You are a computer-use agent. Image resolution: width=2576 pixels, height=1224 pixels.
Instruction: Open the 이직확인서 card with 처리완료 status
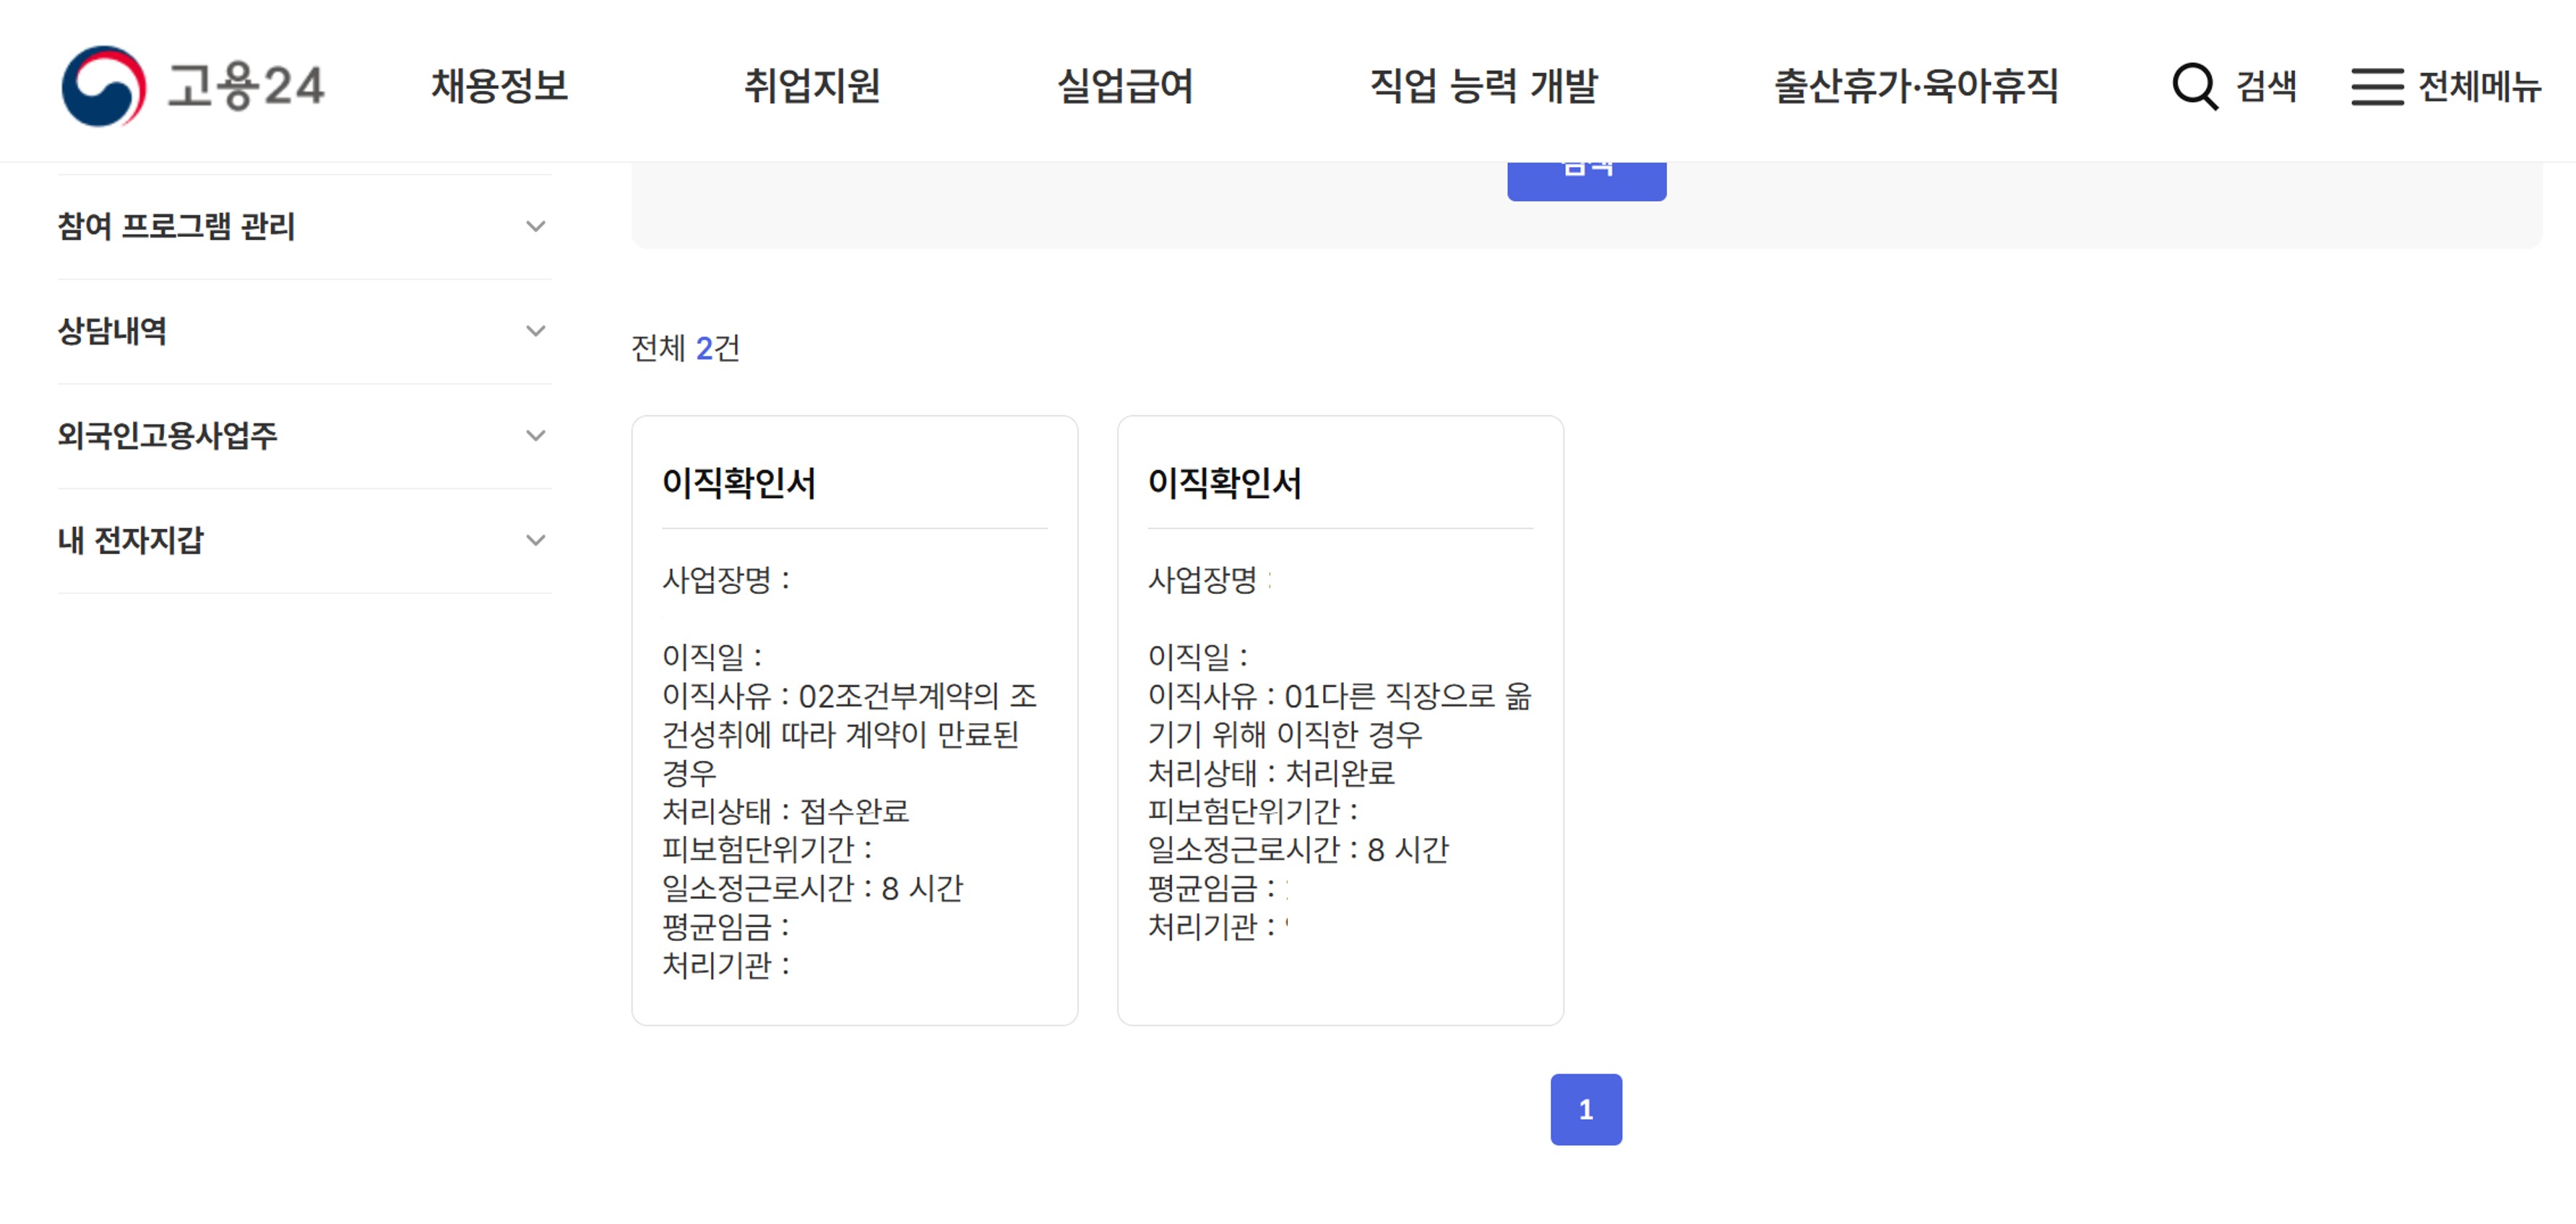tap(1340, 720)
